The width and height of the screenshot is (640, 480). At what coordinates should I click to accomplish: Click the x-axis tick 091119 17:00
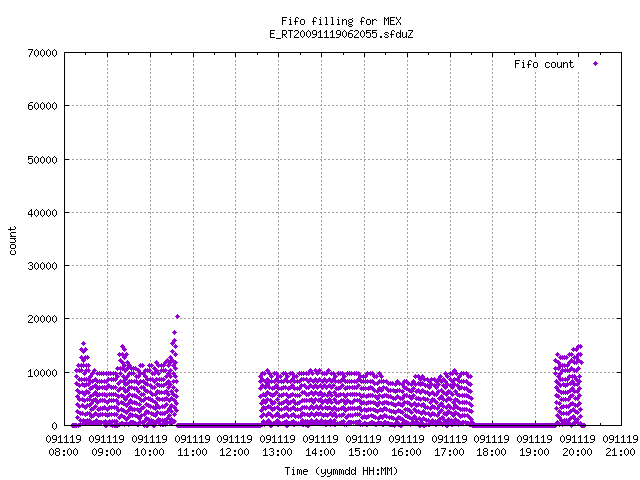pyautogui.click(x=449, y=446)
